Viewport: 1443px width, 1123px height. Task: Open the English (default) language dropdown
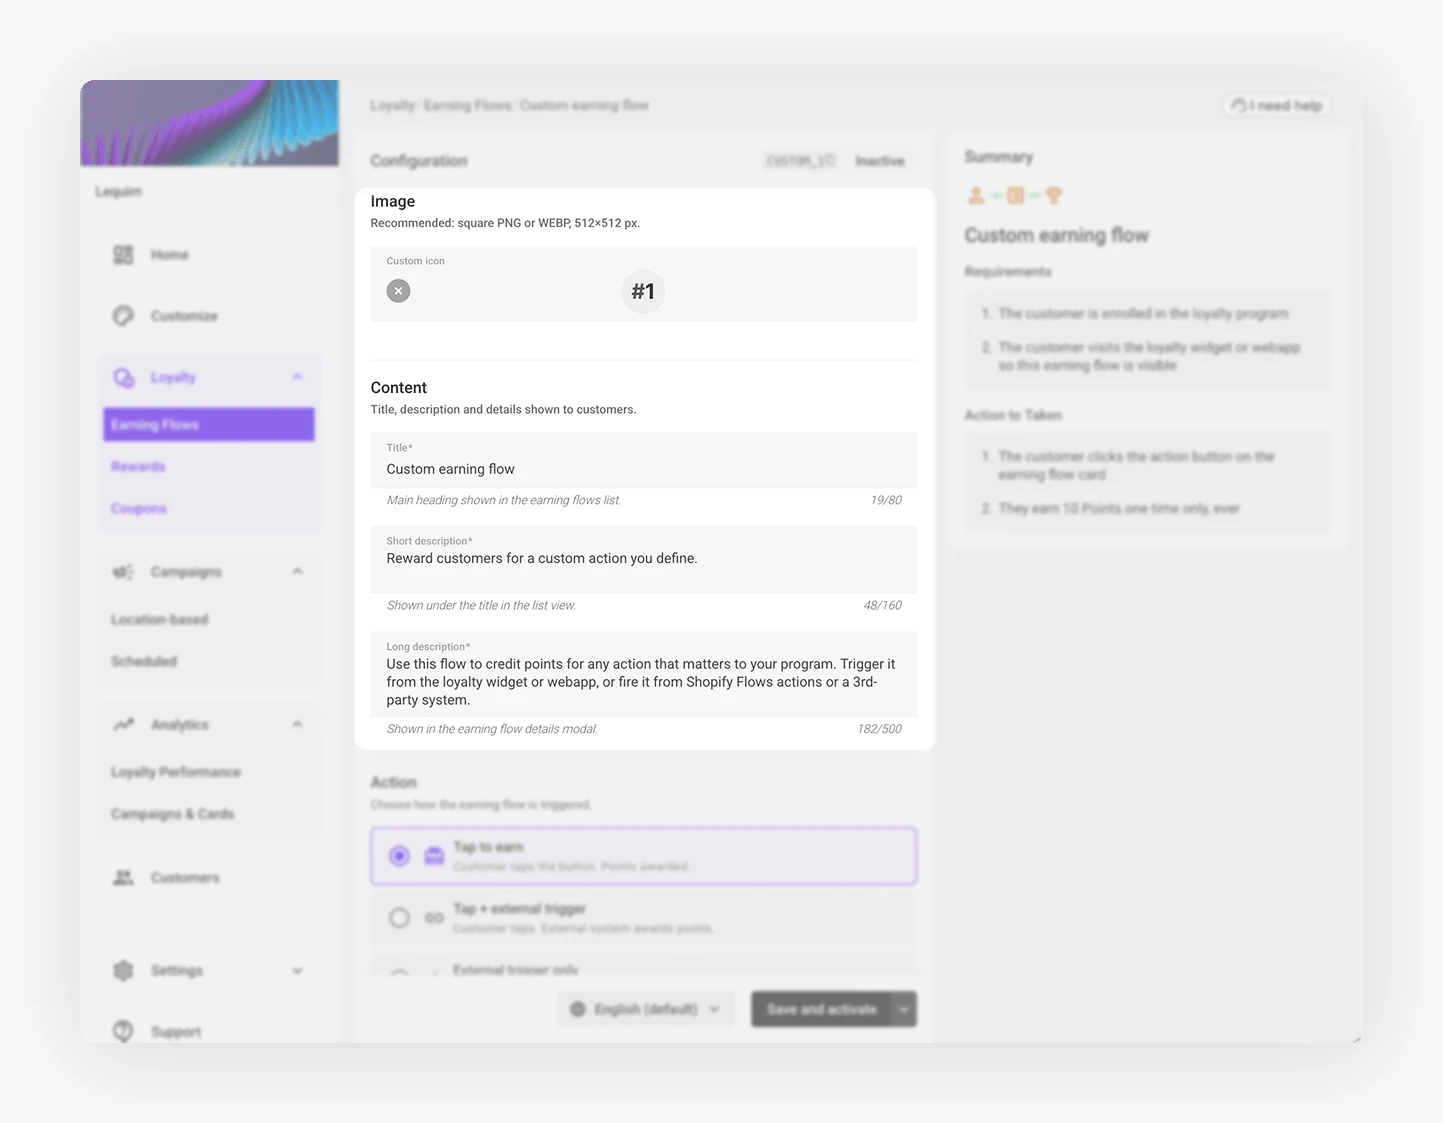(x=646, y=1009)
